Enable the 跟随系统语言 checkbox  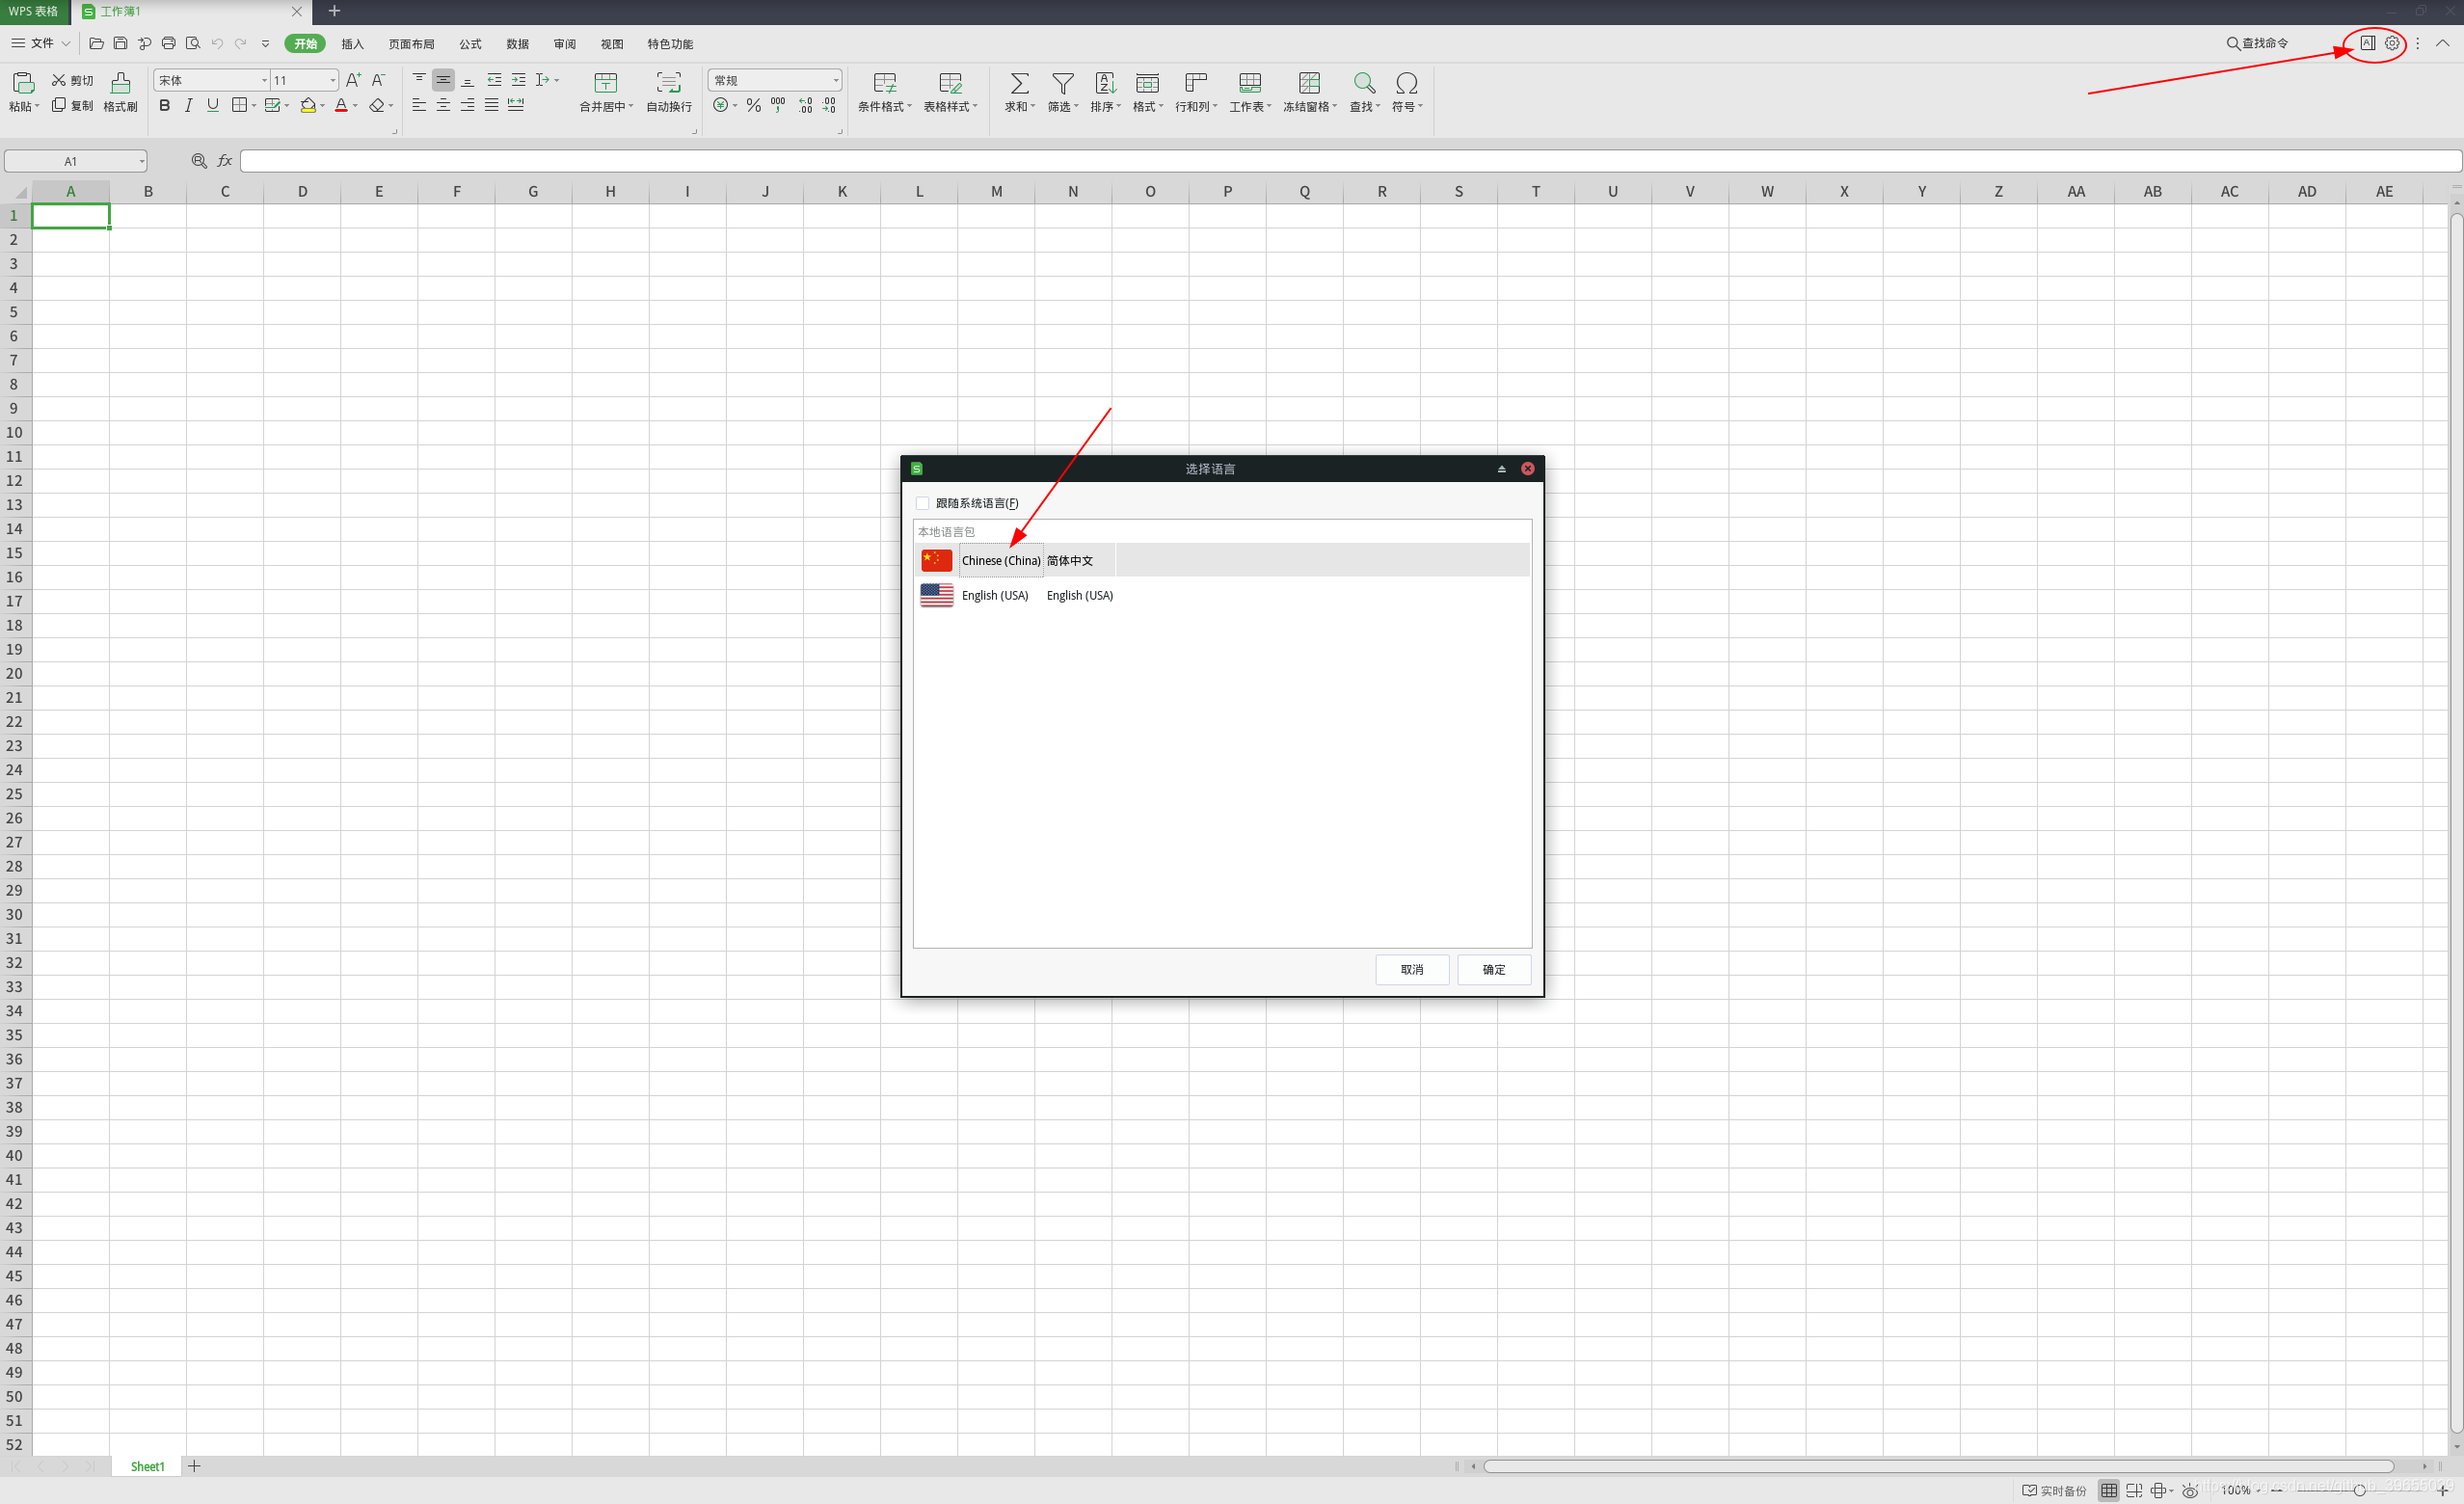click(x=922, y=503)
